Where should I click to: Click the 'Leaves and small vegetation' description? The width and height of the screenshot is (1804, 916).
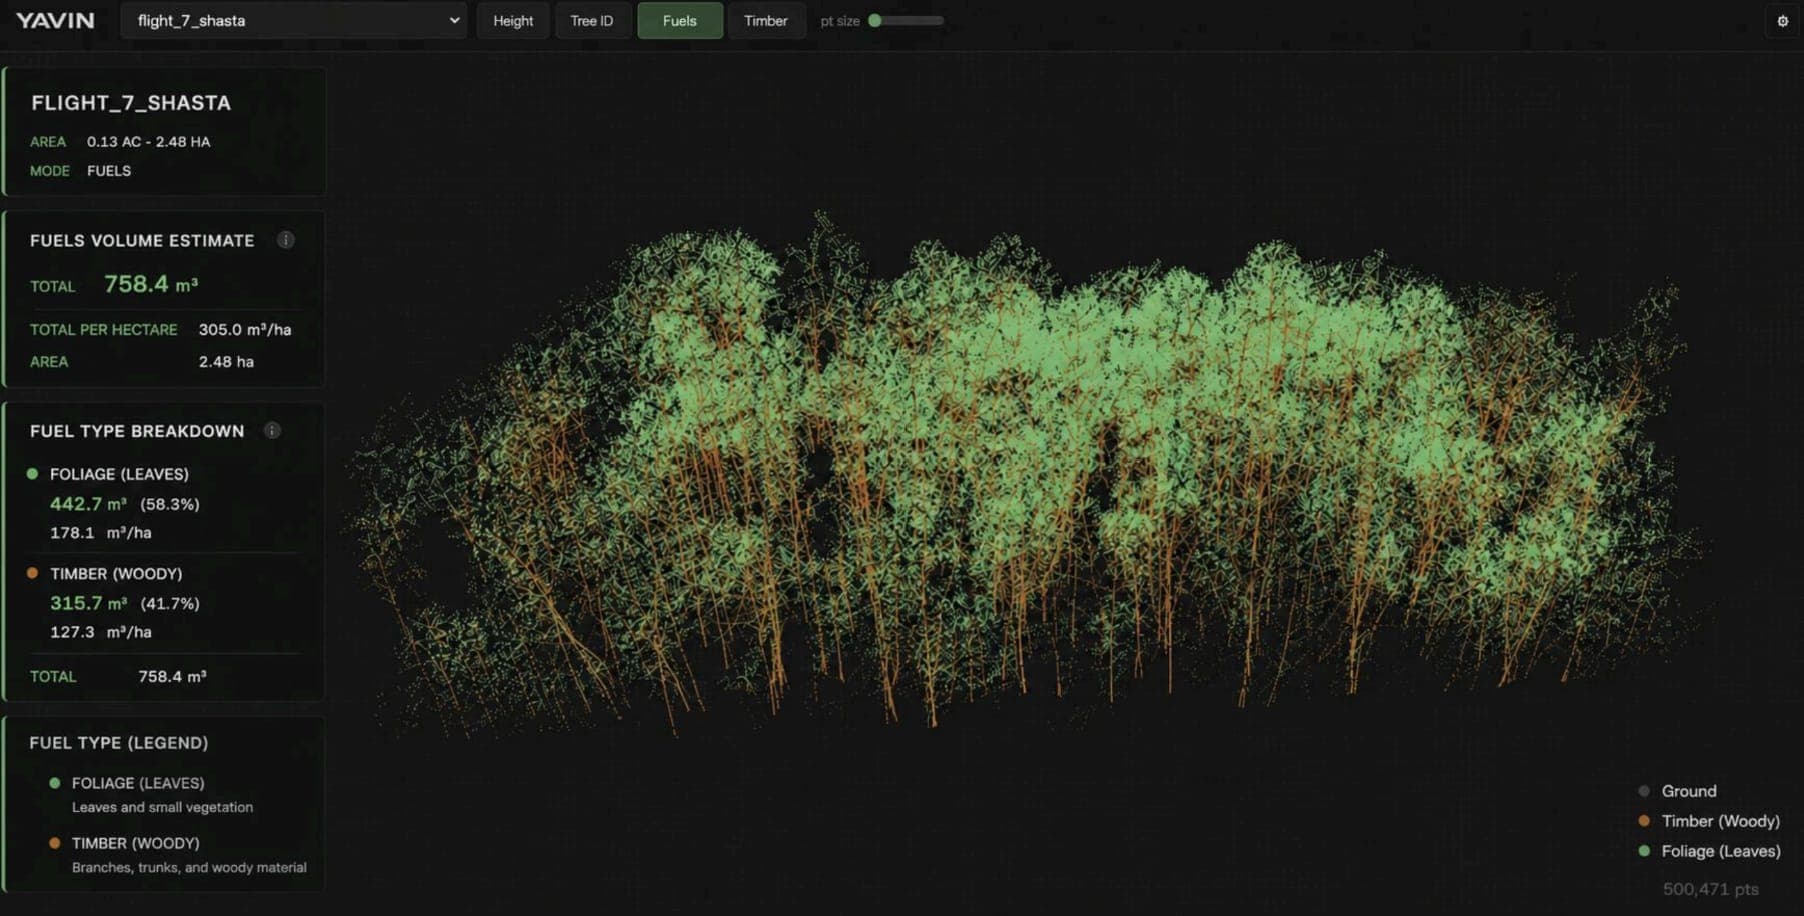tap(162, 807)
